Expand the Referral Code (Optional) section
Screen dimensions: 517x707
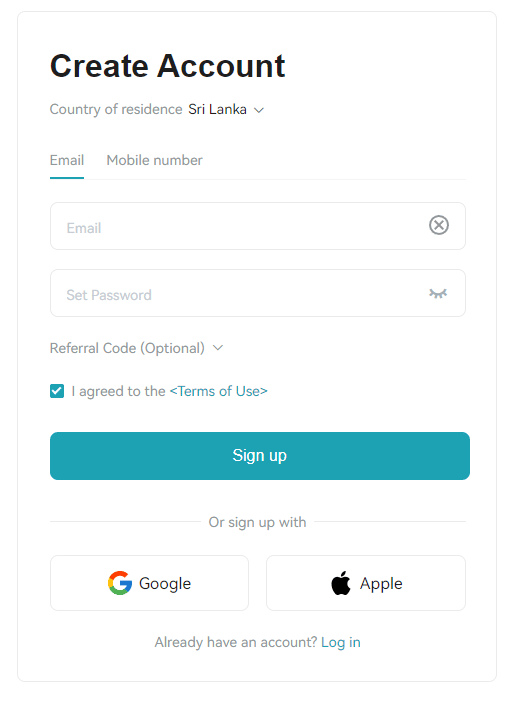coord(136,348)
